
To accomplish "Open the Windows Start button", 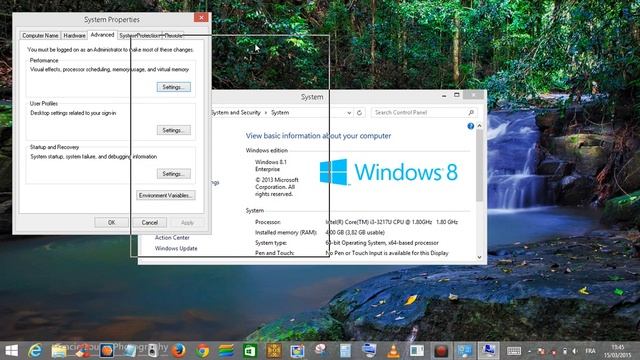I will [x=11, y=351].
